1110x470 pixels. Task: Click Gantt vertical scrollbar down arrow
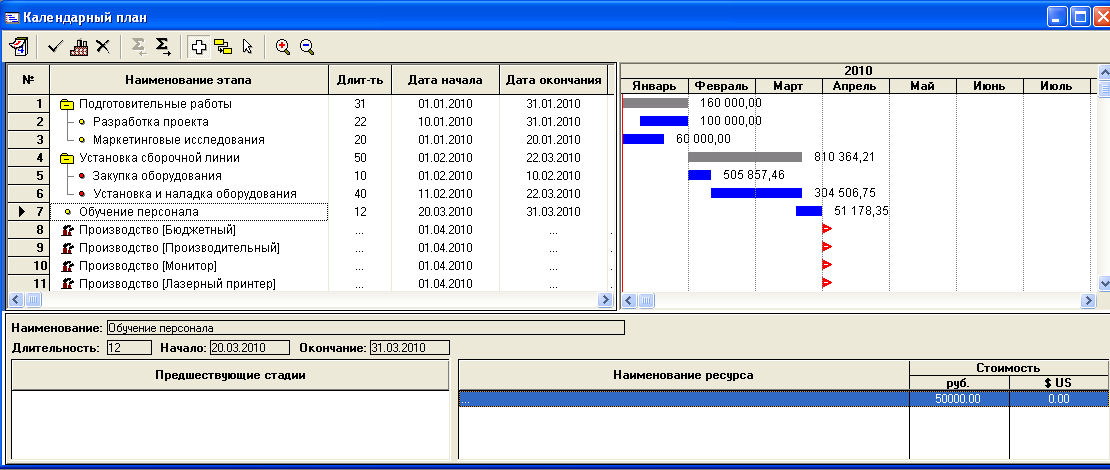1103,283
